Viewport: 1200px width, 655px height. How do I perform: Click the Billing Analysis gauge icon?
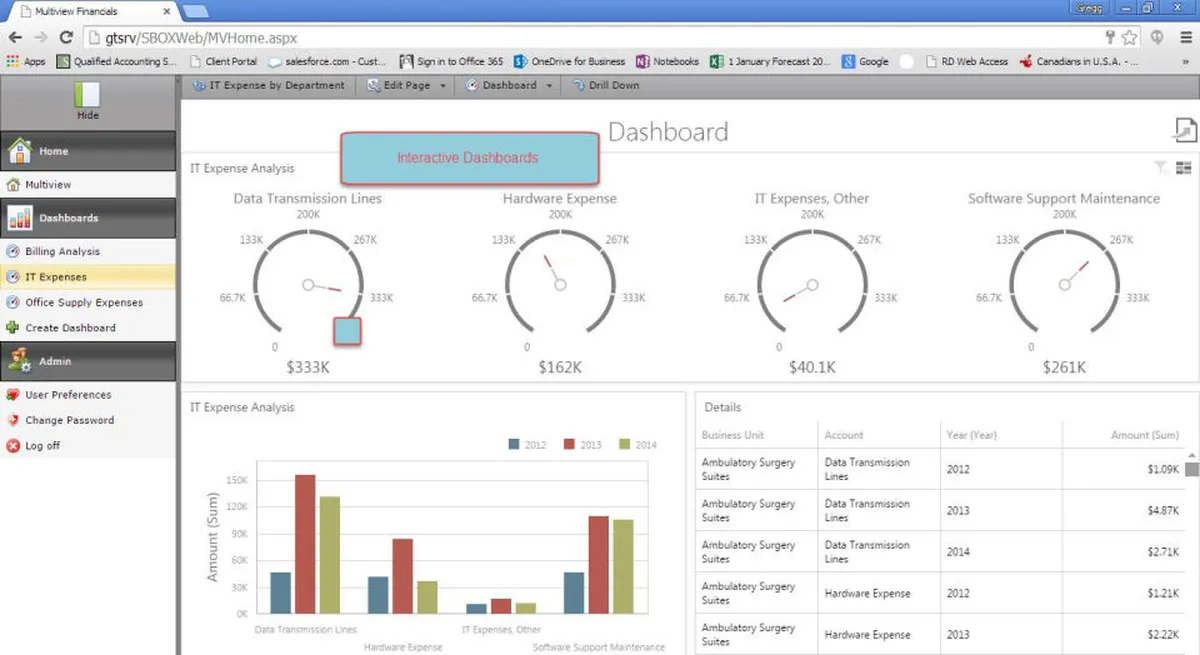(13, 252)
